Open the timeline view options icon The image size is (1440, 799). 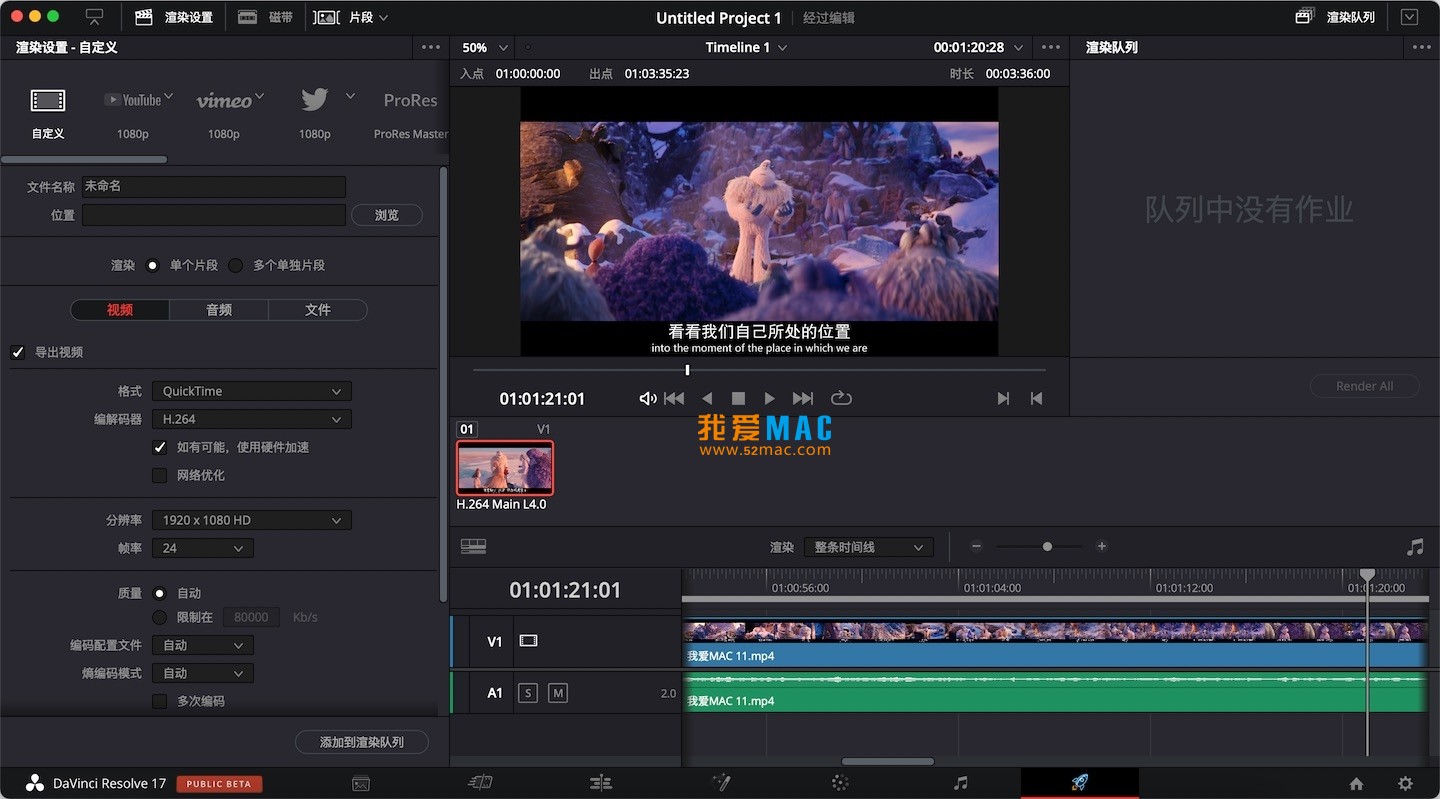coord(473,546)
